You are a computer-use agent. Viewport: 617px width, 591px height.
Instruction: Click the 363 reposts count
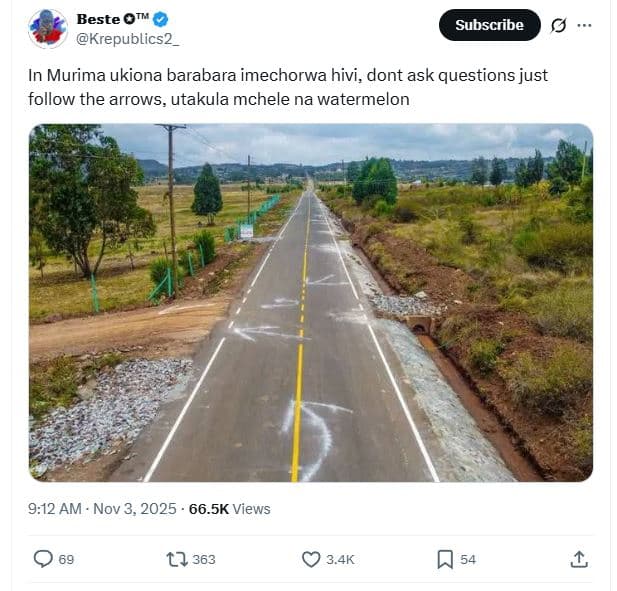click(203, 559)
